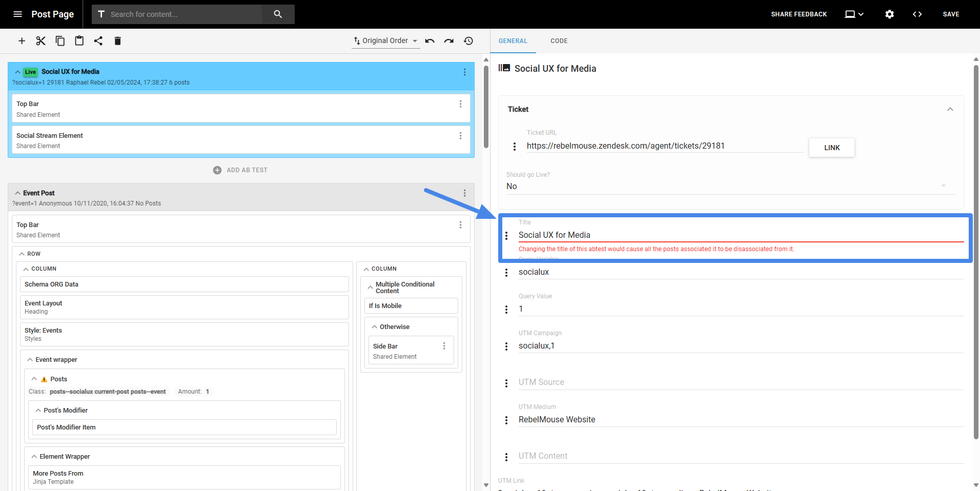Screen dimensions: 980x491
Task: Click the undo arrow icon
Action: click(430, 41)
